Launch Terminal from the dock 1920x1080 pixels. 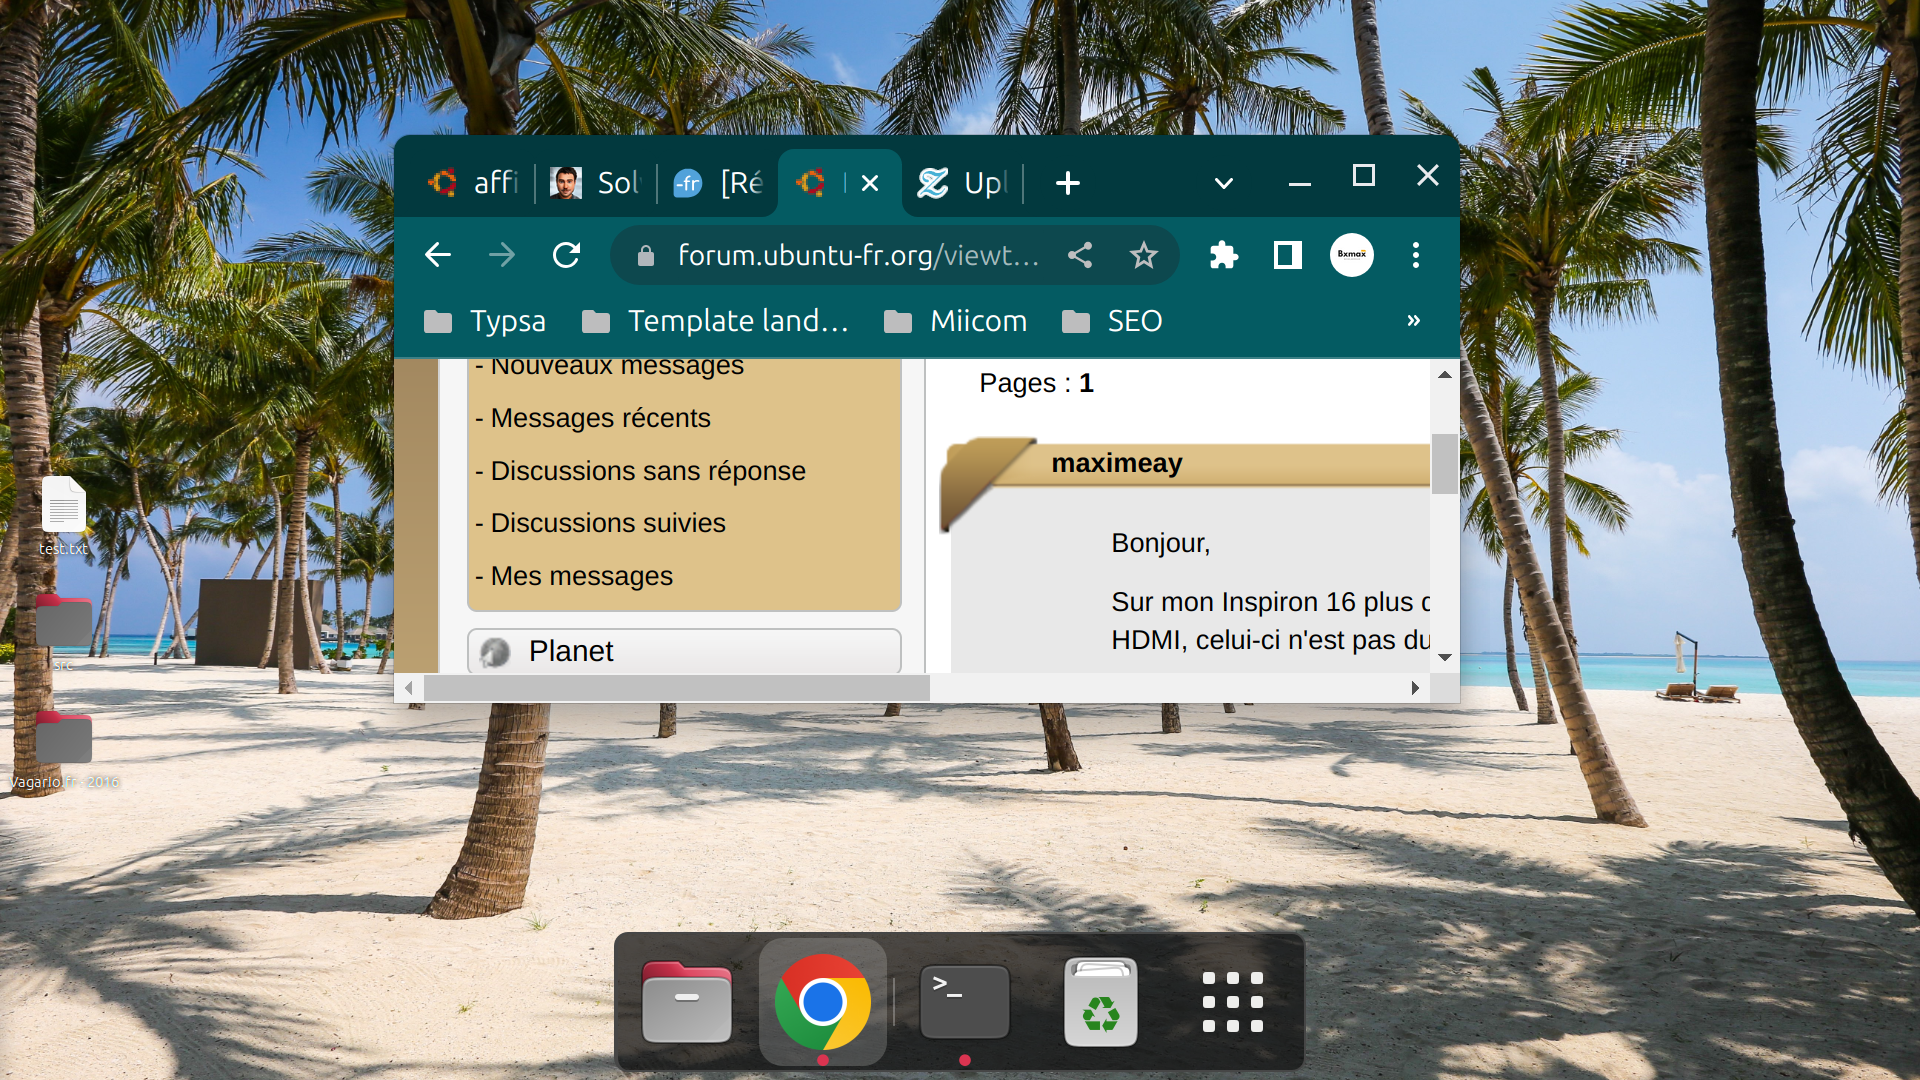(964, 1002)
